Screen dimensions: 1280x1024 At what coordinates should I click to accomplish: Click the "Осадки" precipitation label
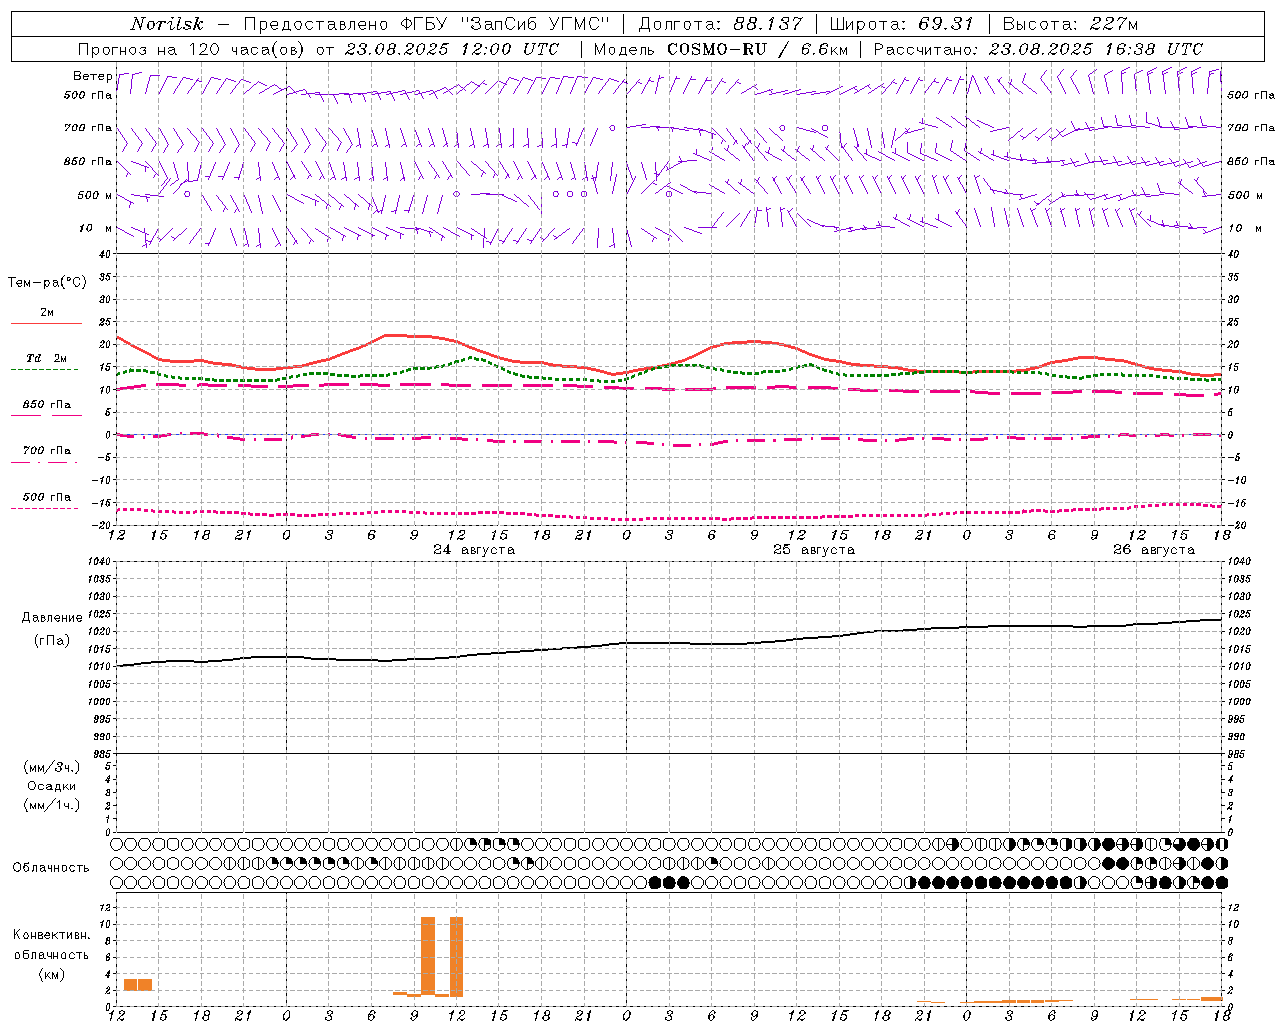coord(51,786)
